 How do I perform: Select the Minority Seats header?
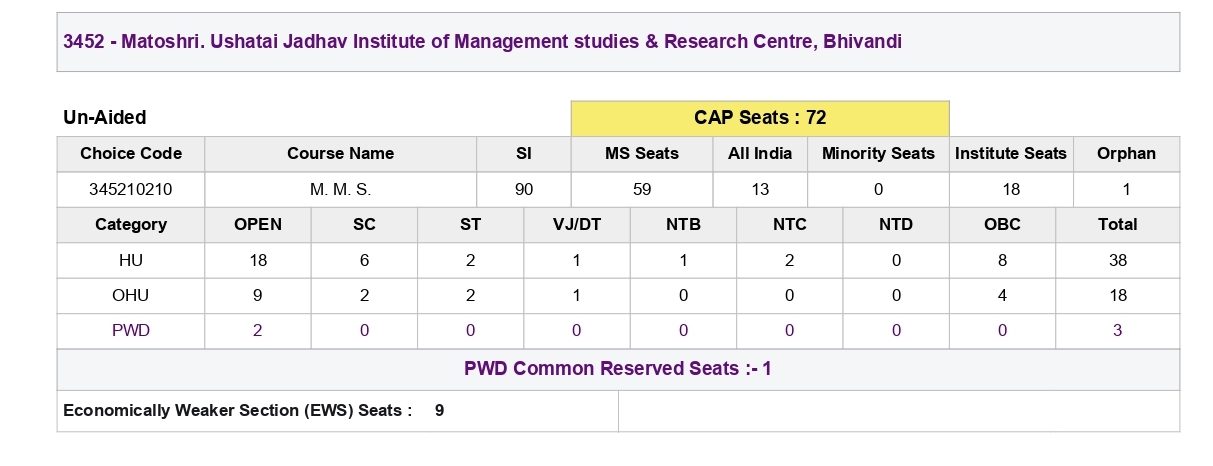pyautogui.click(x=878, y=154)
